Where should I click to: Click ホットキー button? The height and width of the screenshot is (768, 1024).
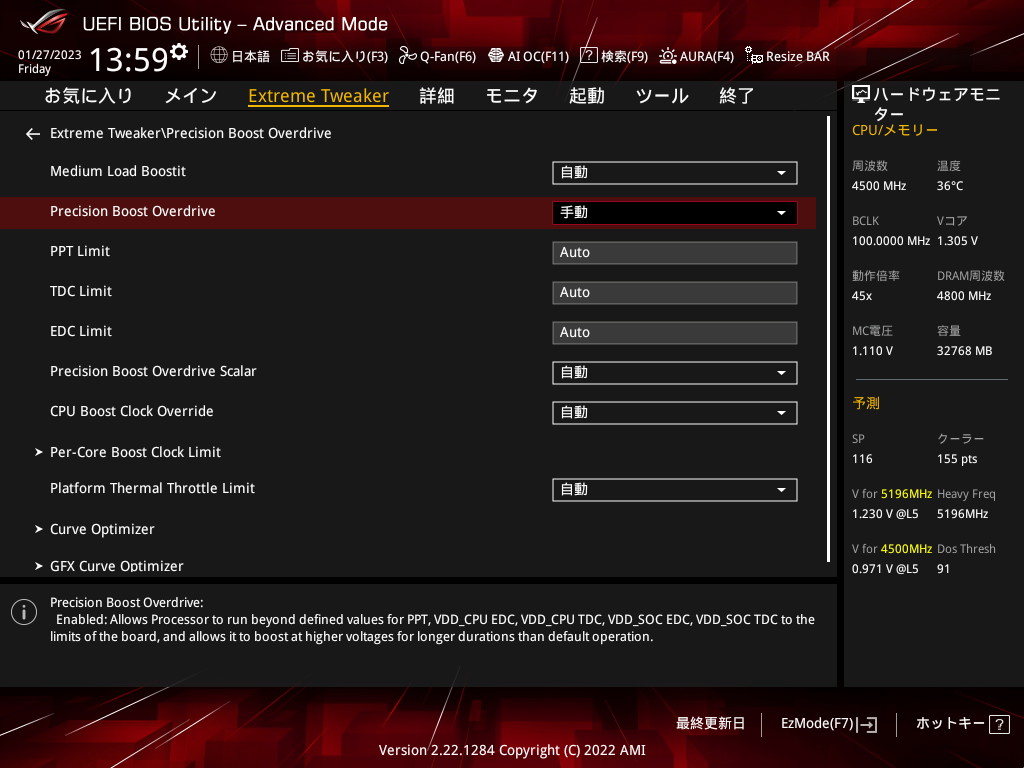tap(963, 724)
